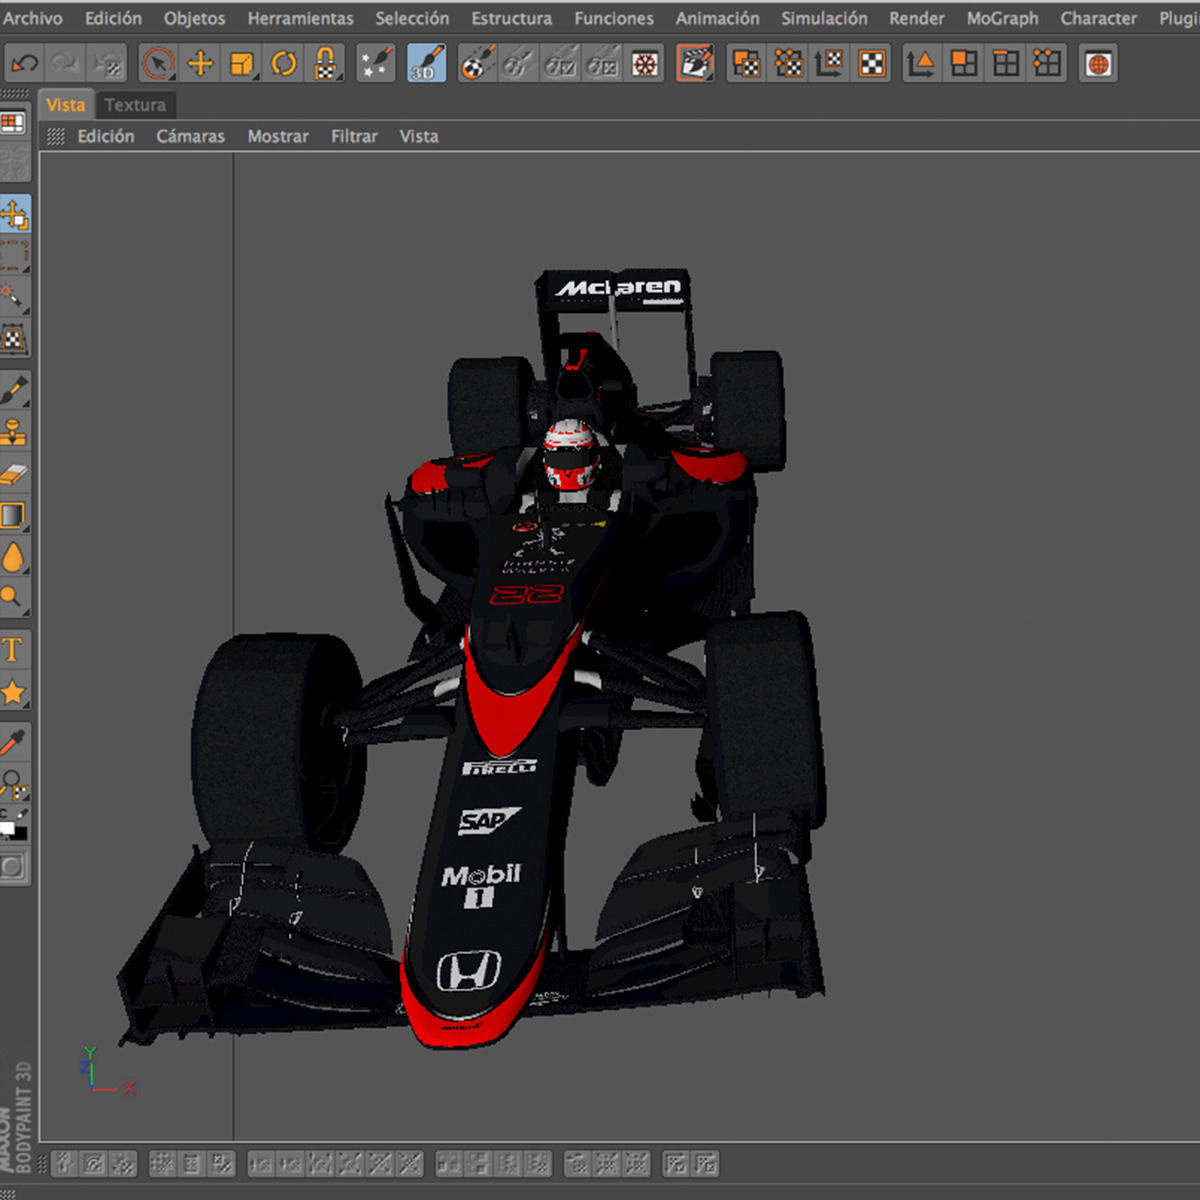Open the Selección menu
The image size is (1200, 1200).
coord(413,18)
